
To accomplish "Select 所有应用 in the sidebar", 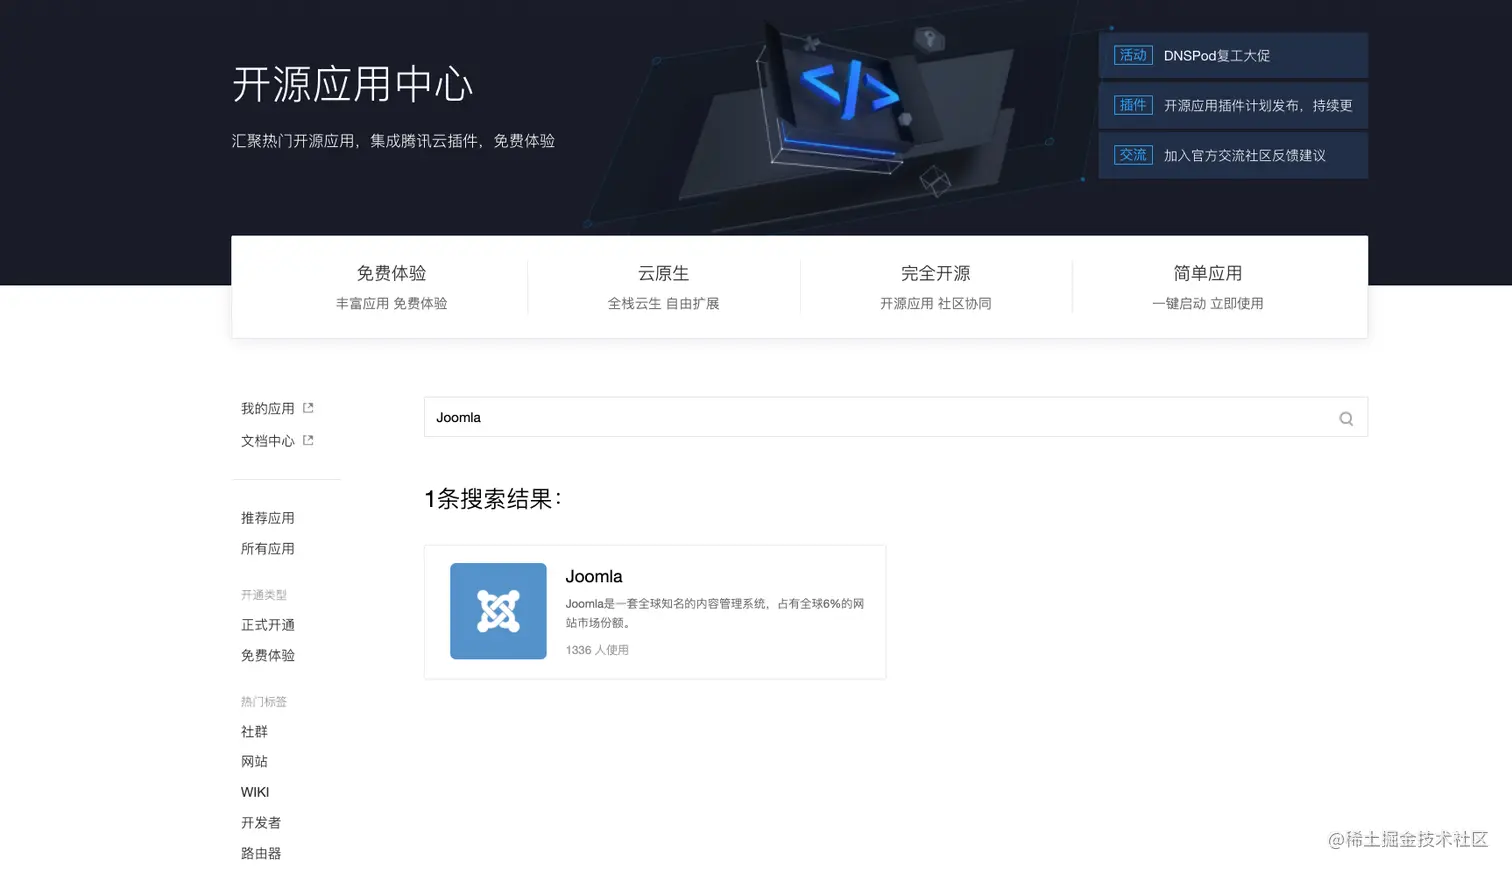I will (268, 548).
